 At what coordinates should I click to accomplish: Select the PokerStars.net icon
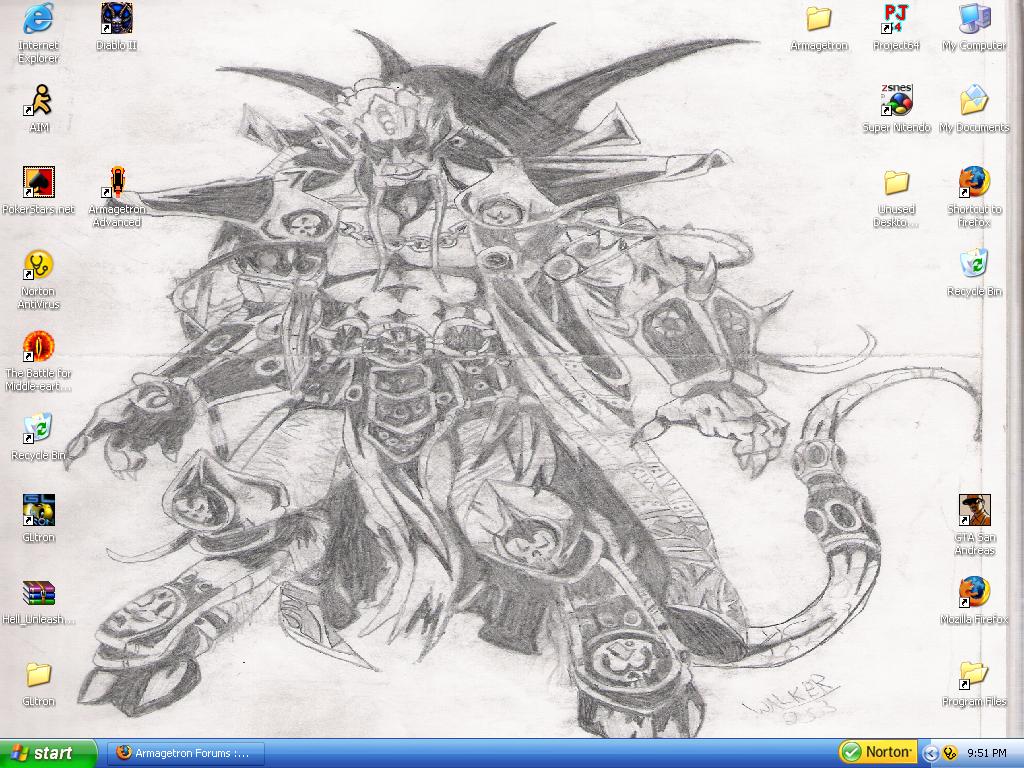tap(39, 184)
